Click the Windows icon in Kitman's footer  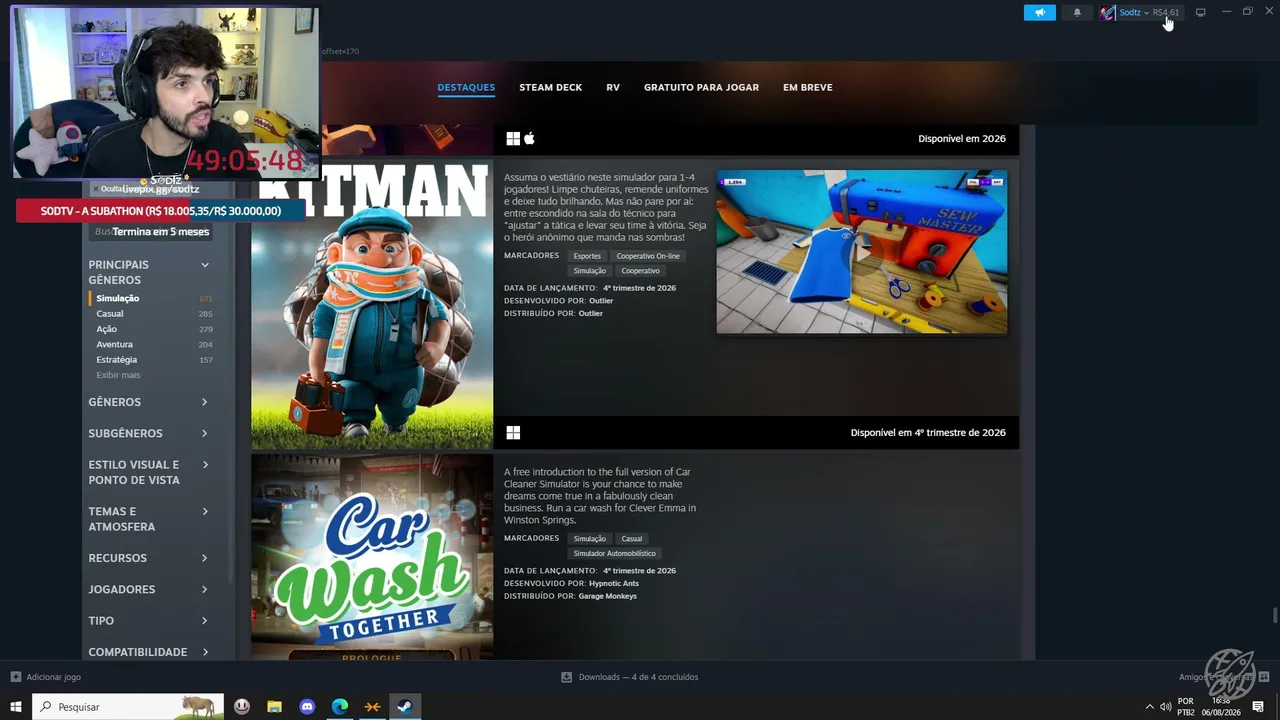pyautogui.click(x=513, y=433)
